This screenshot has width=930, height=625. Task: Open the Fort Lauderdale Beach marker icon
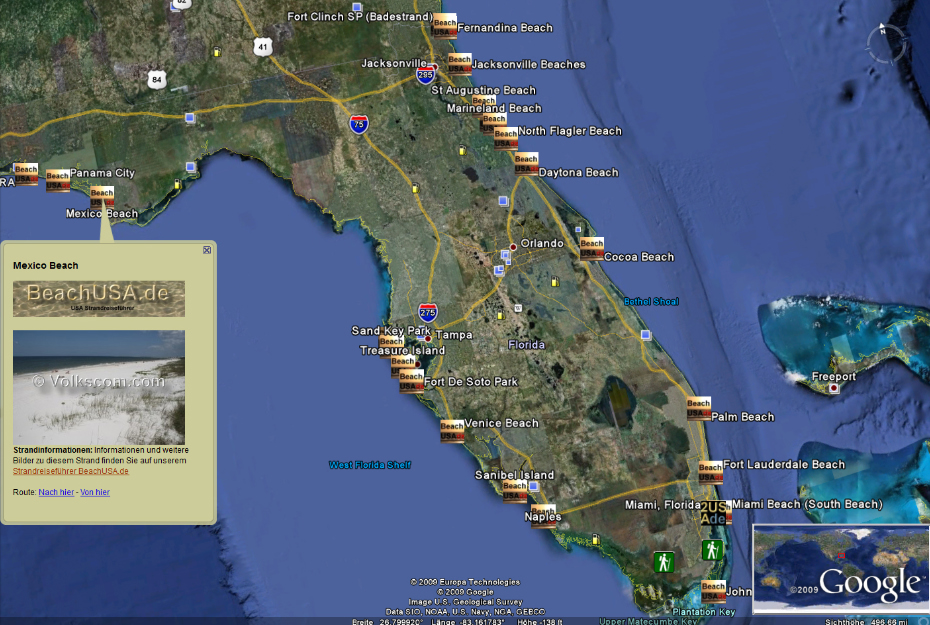pyautogui.click(x=711, y=472)
